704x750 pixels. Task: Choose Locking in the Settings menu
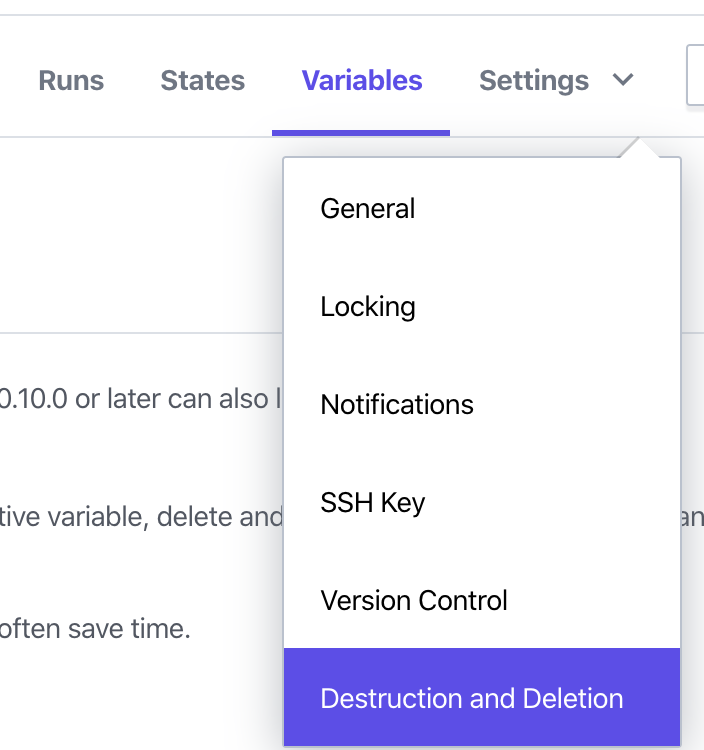coord(367,307)
